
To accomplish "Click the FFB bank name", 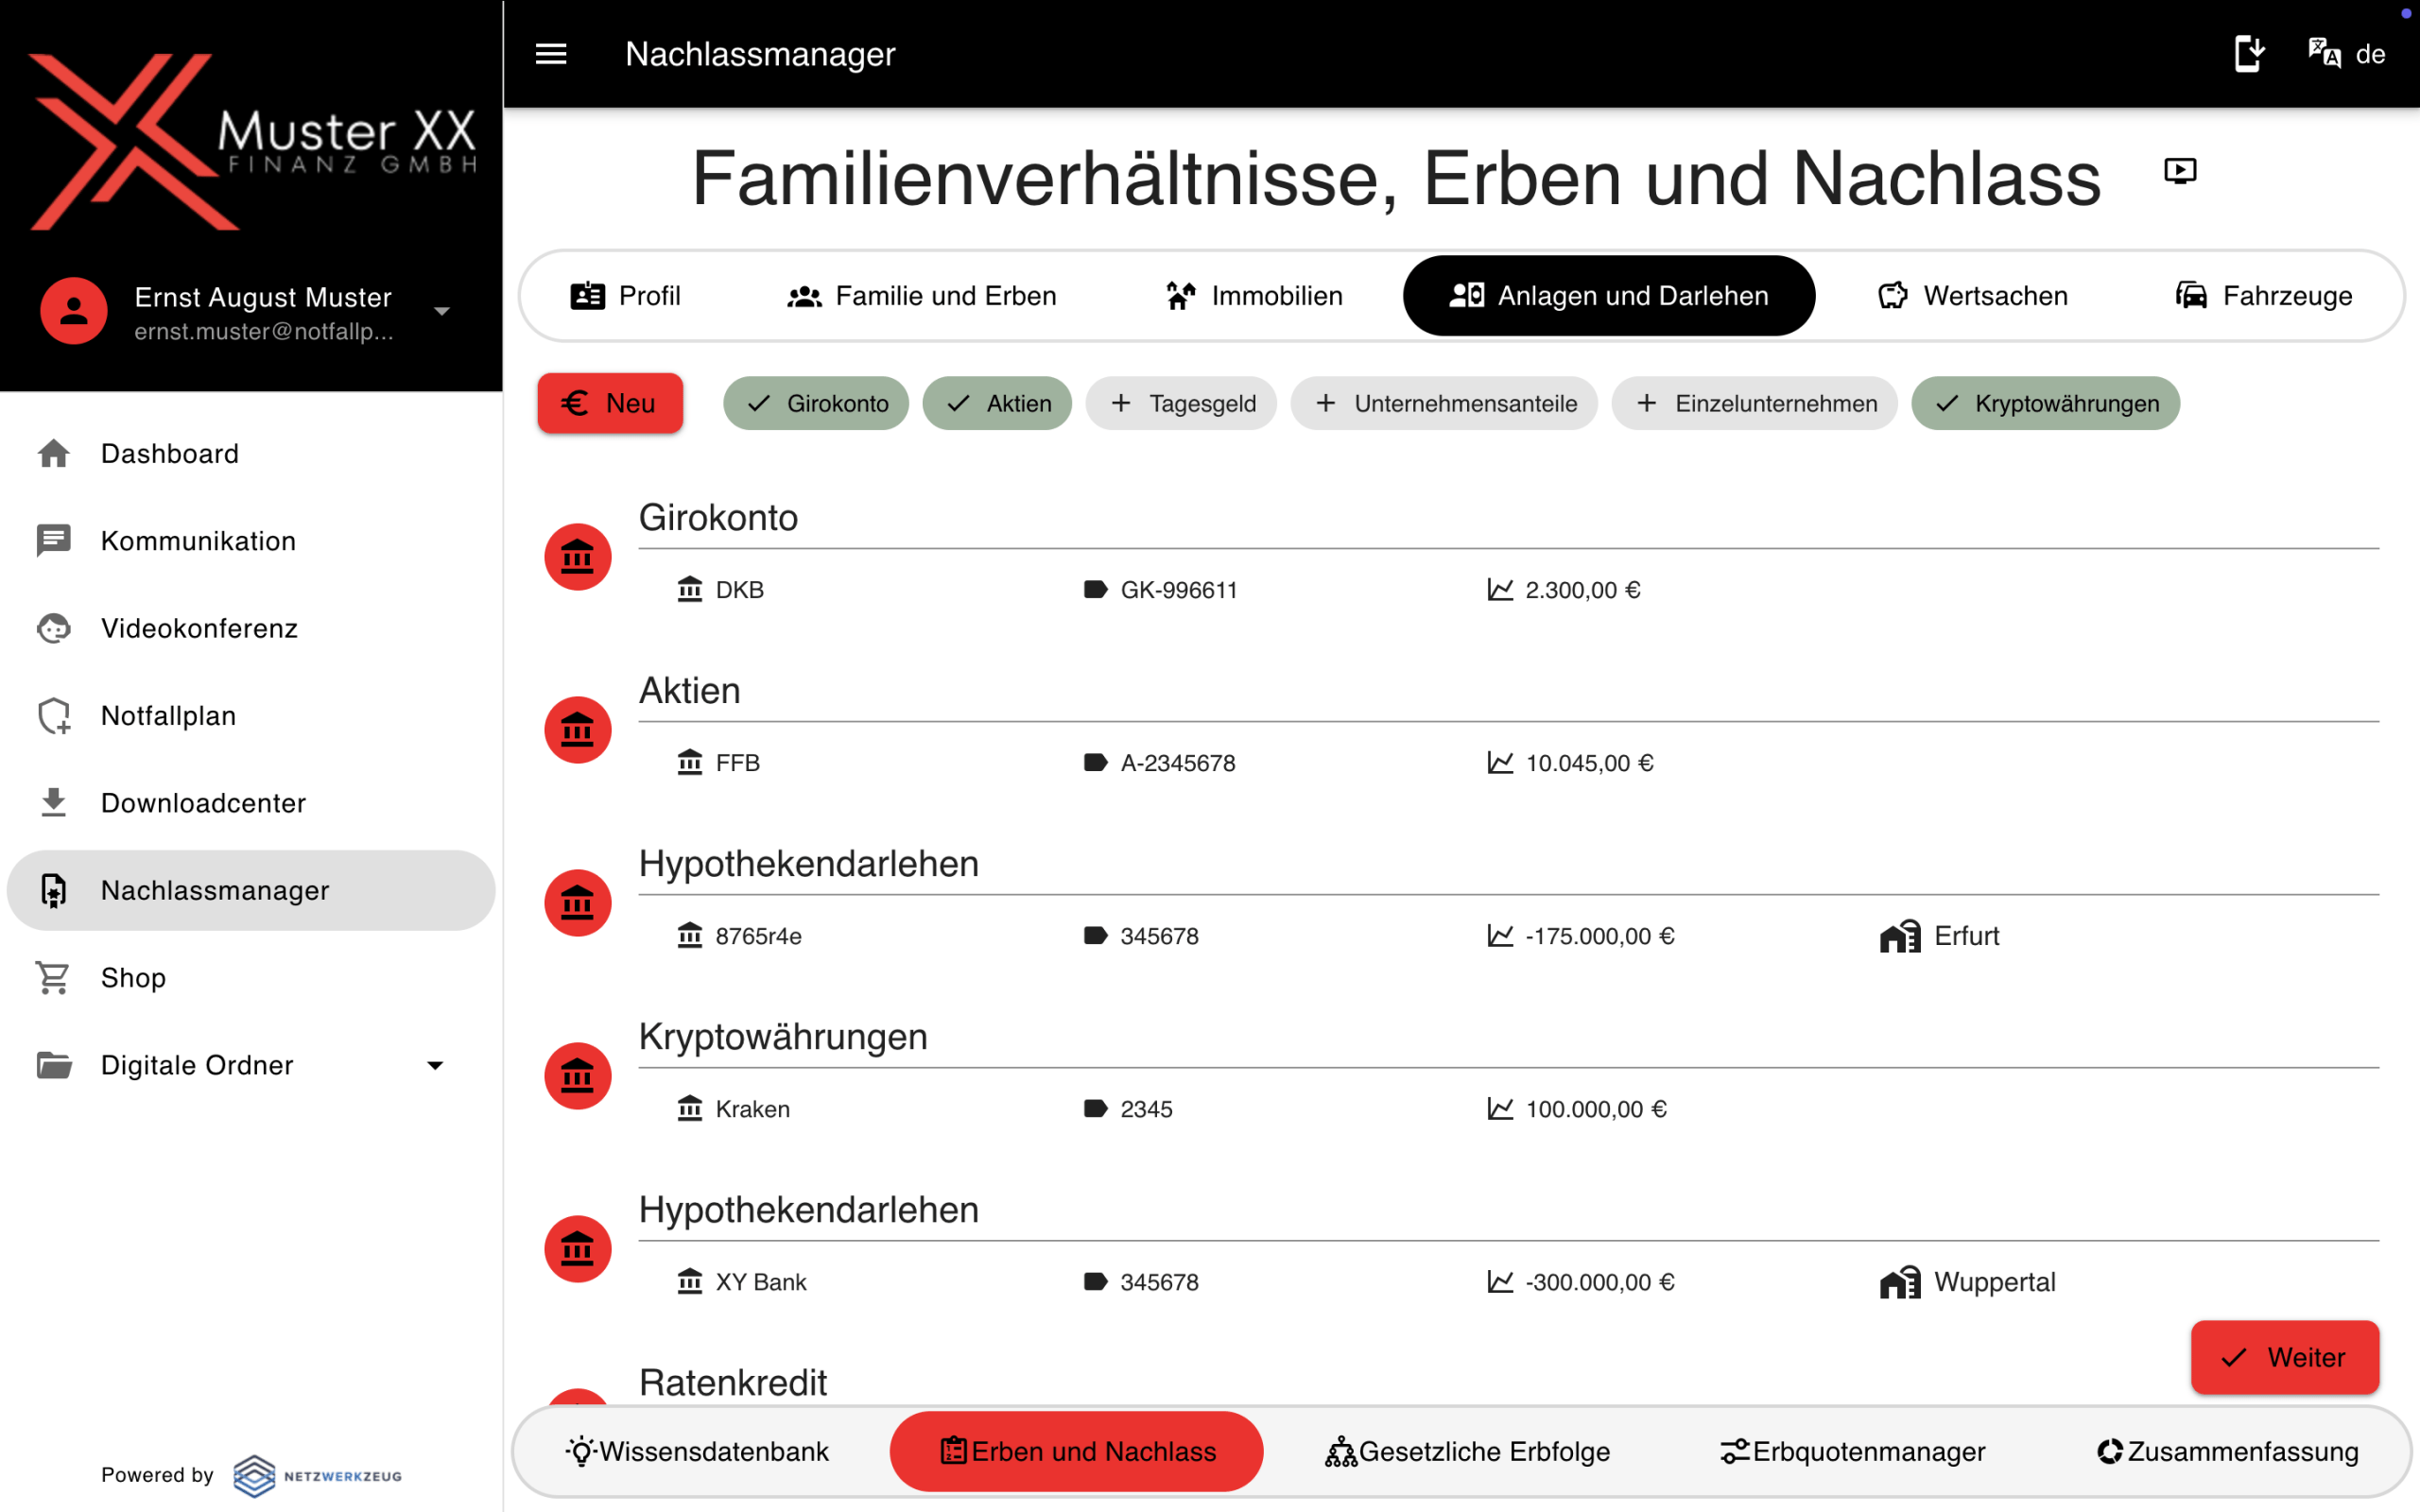I will click(738, 763).
